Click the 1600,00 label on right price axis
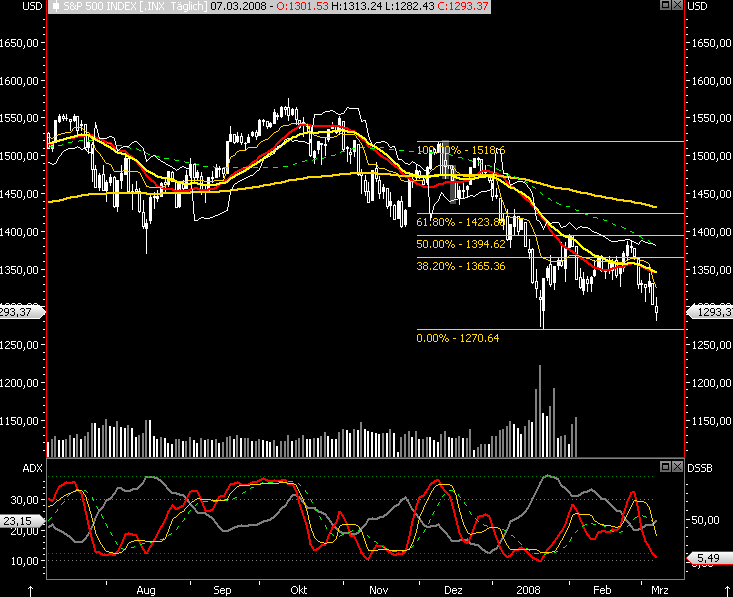Screen dimensions: 733x597 point(711,81)
